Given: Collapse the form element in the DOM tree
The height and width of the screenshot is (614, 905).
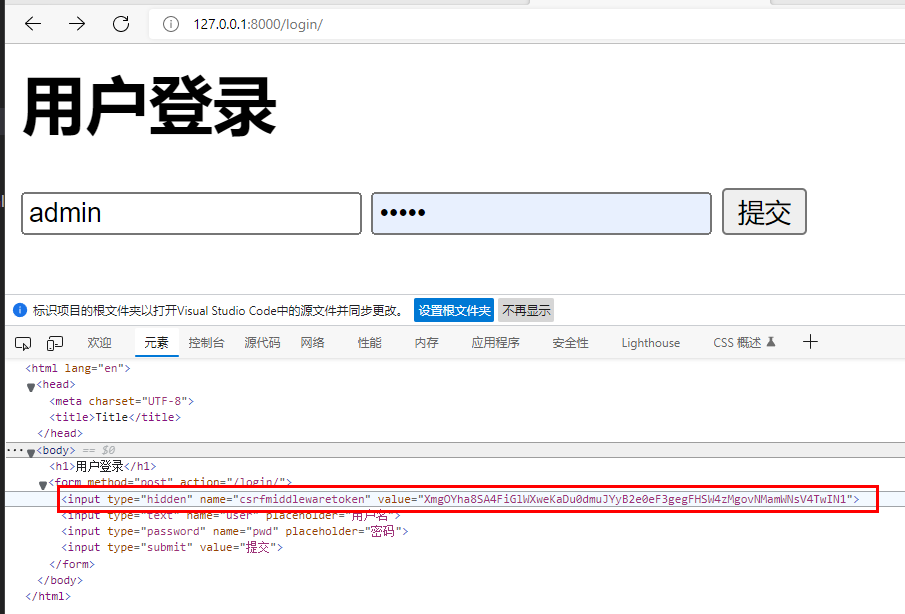Looking at the screenshot, I should (x=45, y=482).
